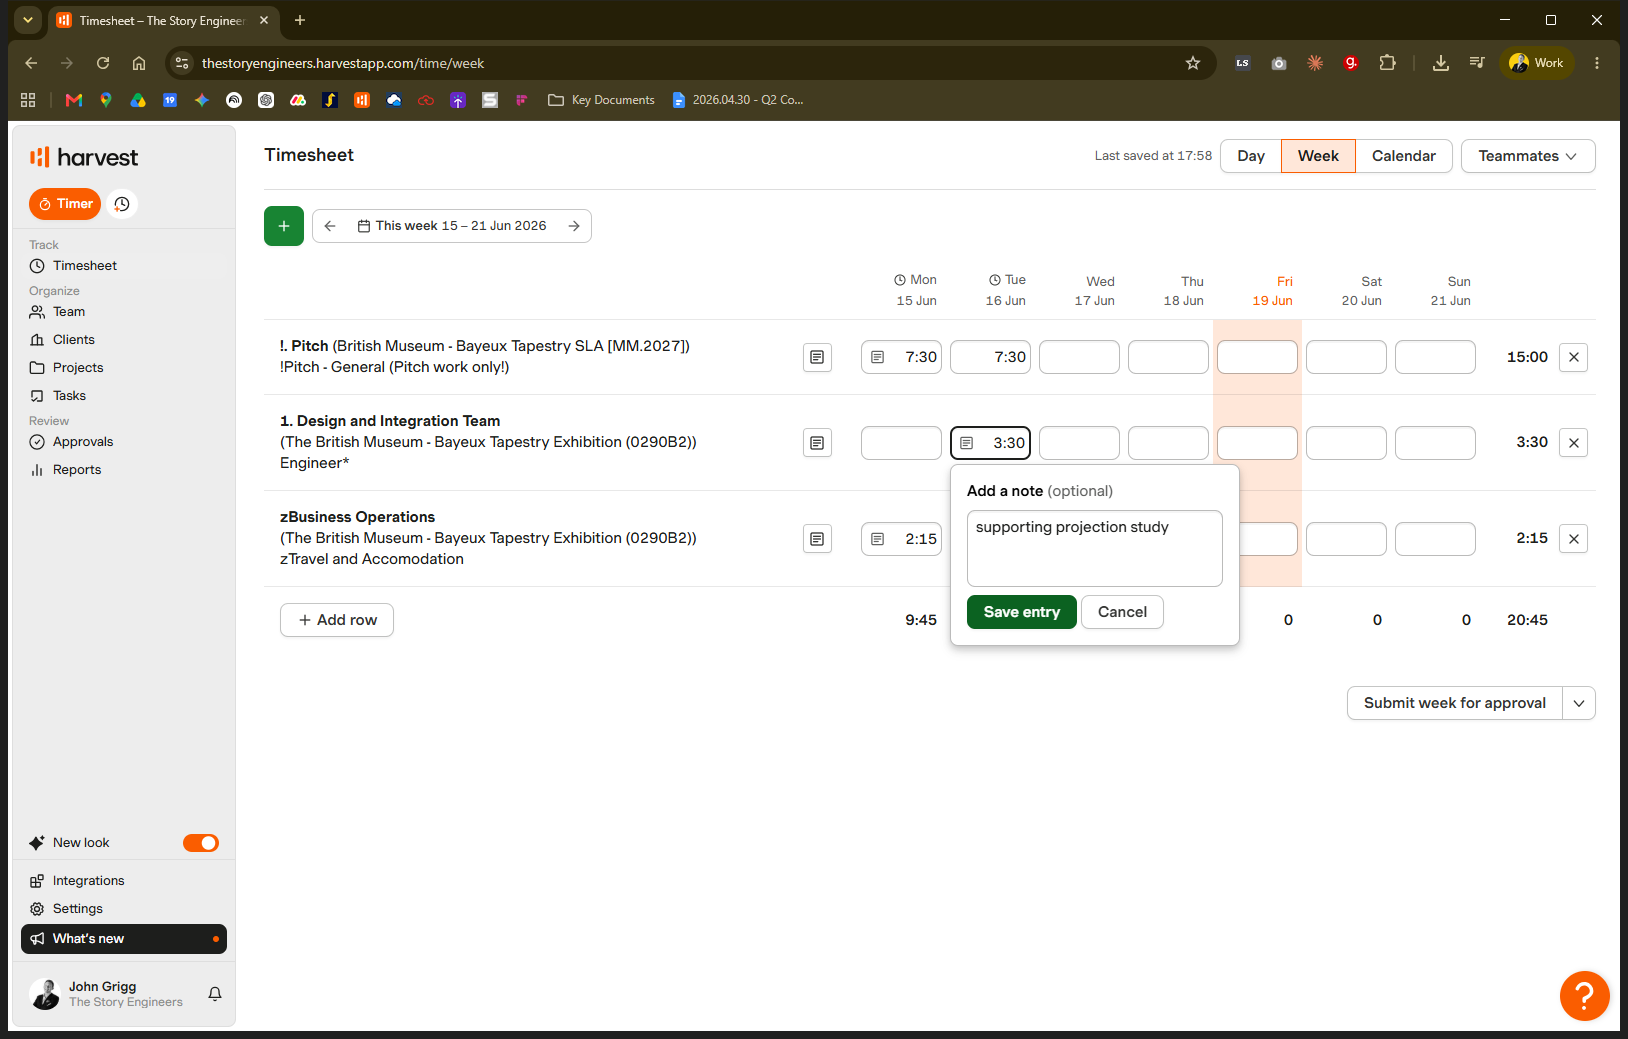This screenshot has height=1039, width=1628.
Task: Go to the next week arrow
Action: (x=574, y=226)
